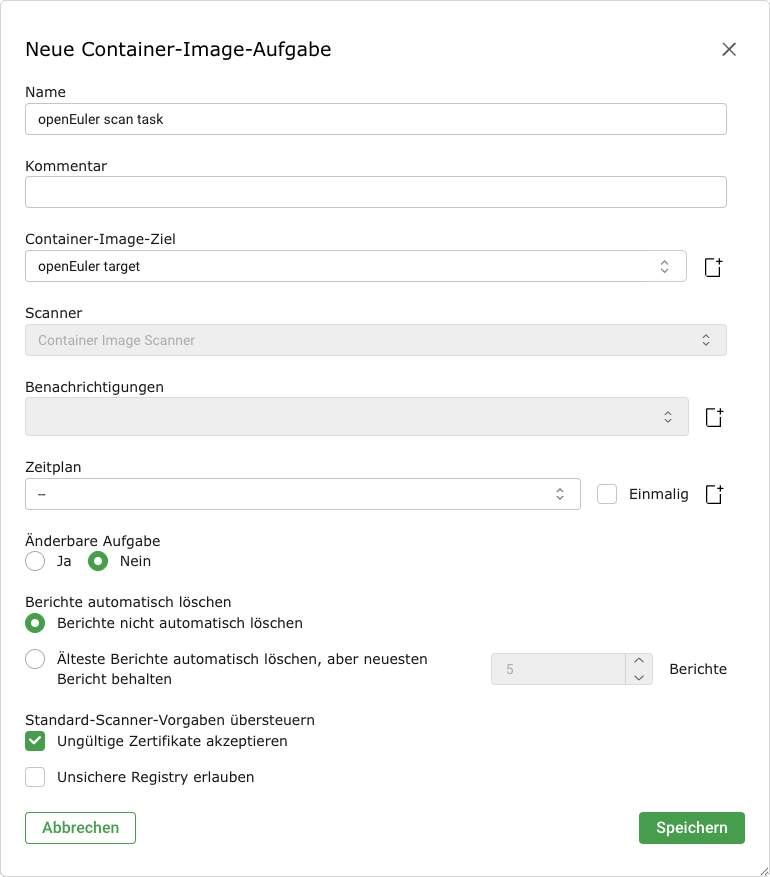Uncheck Ungültige Zertifikate akzeptieren
The height and width of the screenshot is (877, 770).
[x=35, y=741]
